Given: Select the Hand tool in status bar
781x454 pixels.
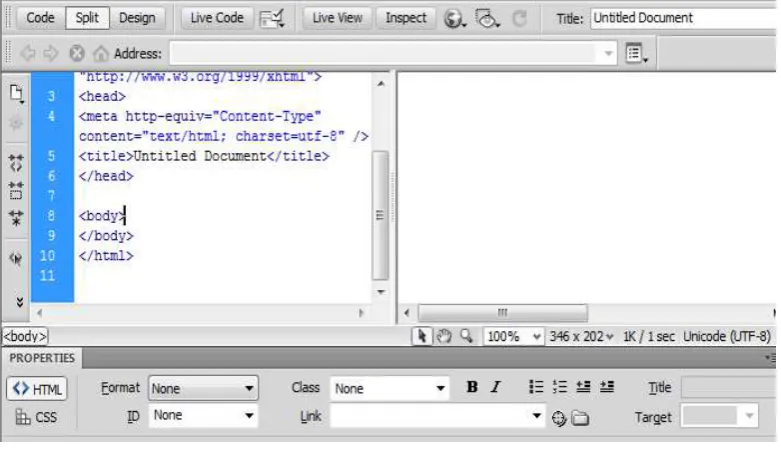Looking at the screenshot, I should tap(444, 337).
